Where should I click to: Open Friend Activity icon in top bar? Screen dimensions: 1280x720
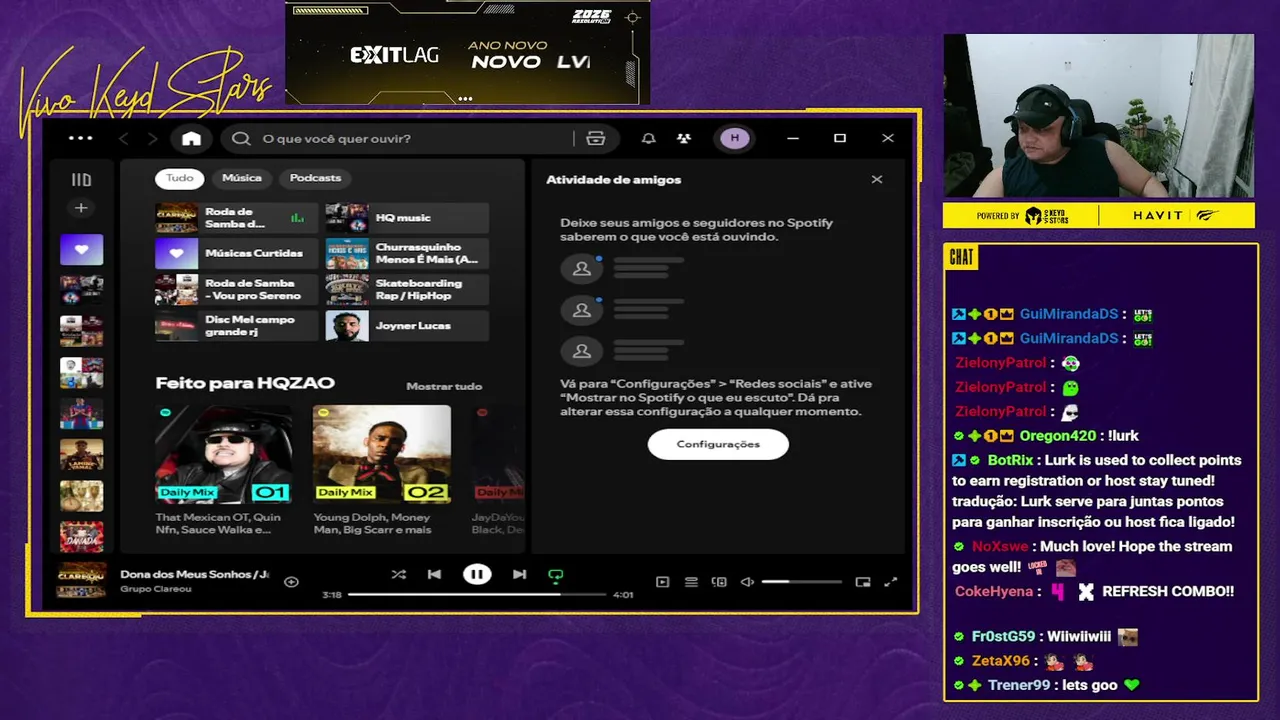[x=684, y=139]
